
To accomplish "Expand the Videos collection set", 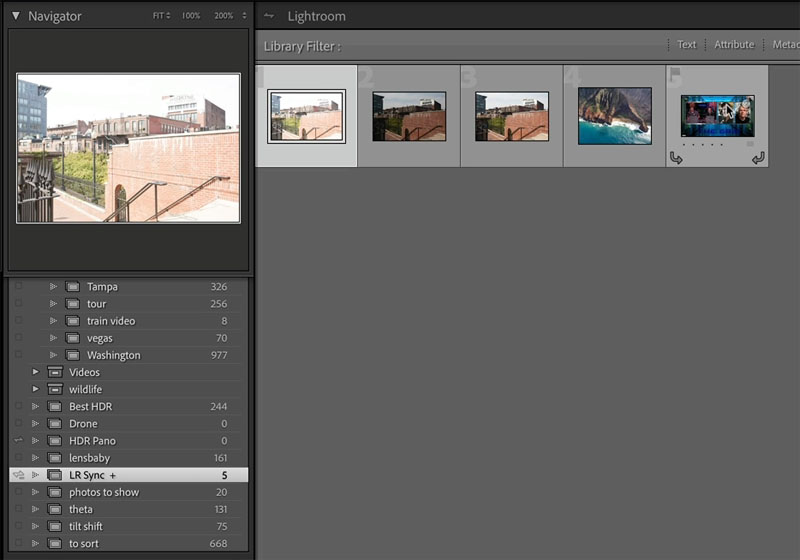I will pyautogui.click(x=35, y=372).
